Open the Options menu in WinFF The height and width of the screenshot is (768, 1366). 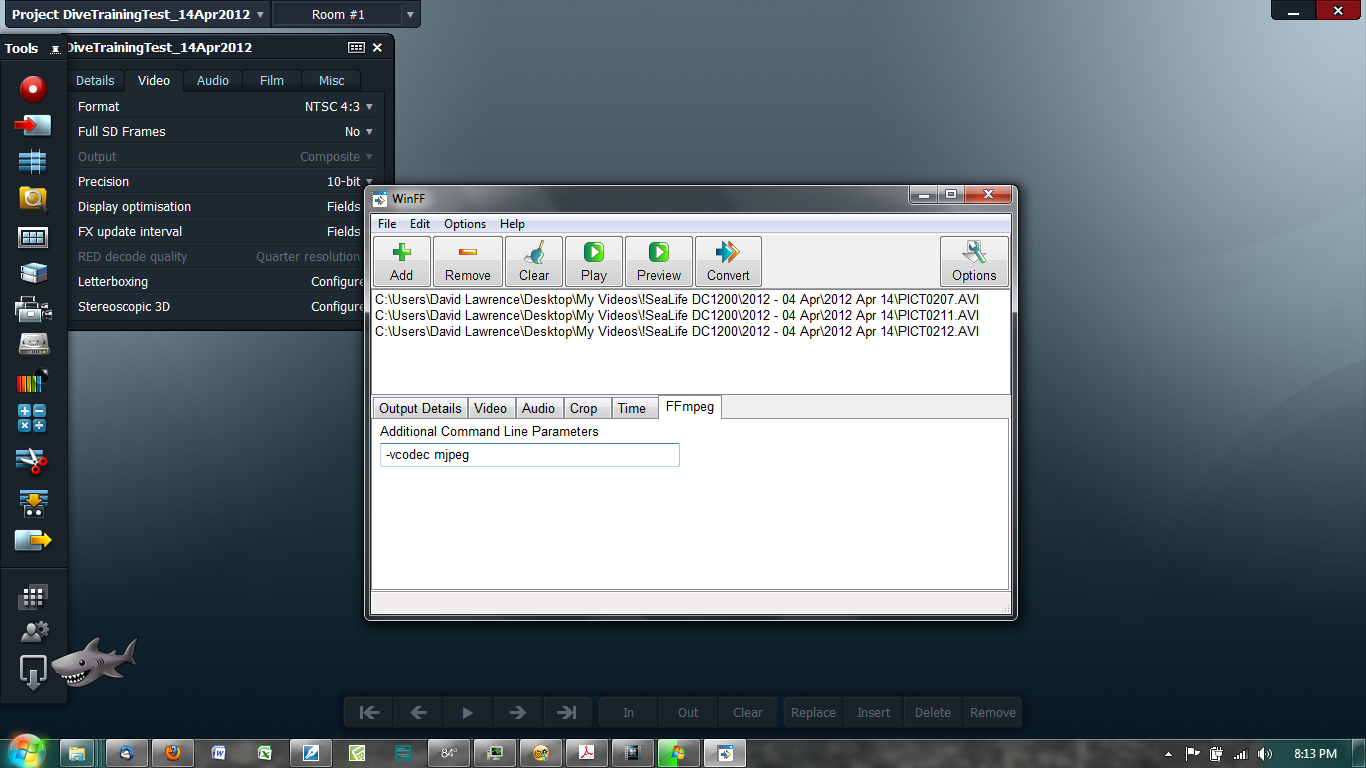464,224
